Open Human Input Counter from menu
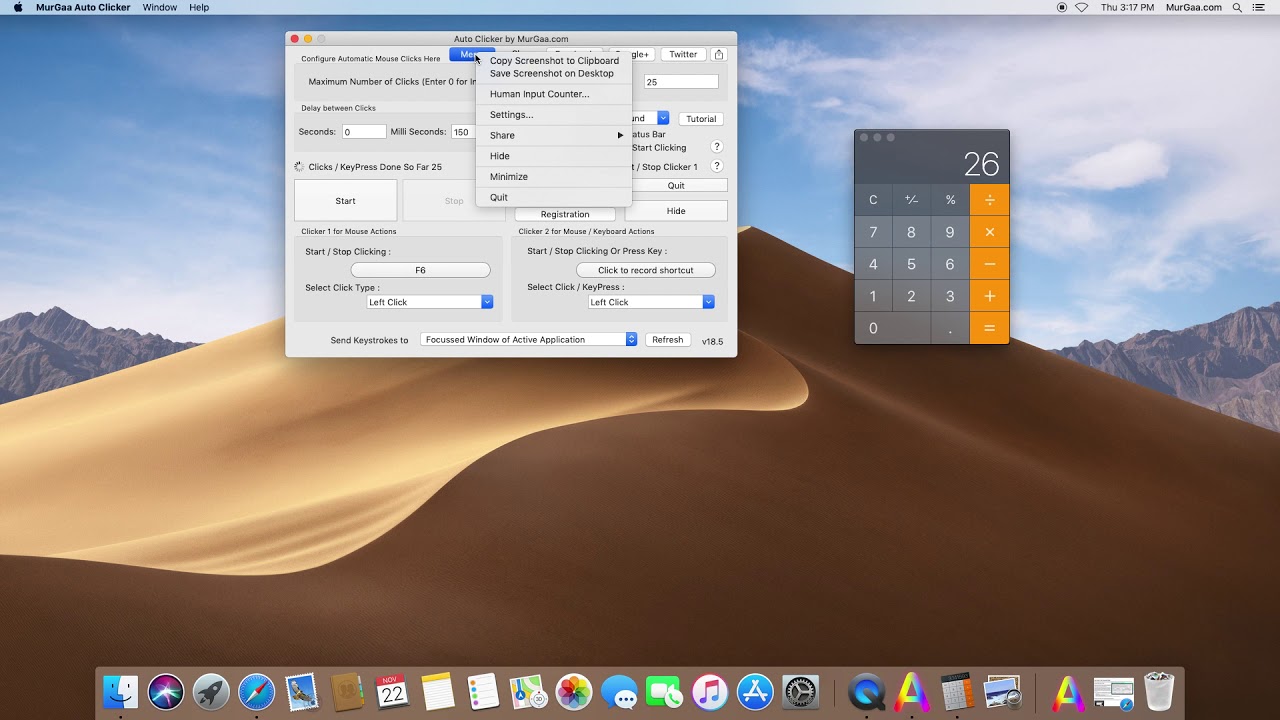Image resolution: width=1280 pixels, height=720 pixels. (x=554, y=94)
